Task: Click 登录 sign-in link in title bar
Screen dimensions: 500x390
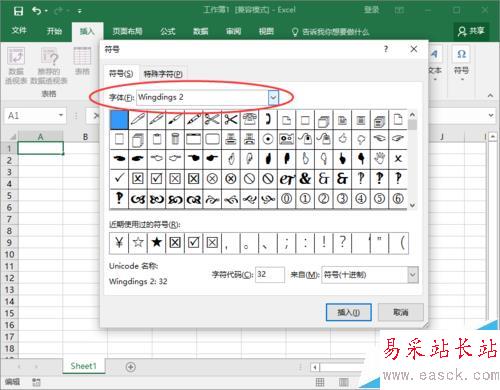Action: coord(371,10)
